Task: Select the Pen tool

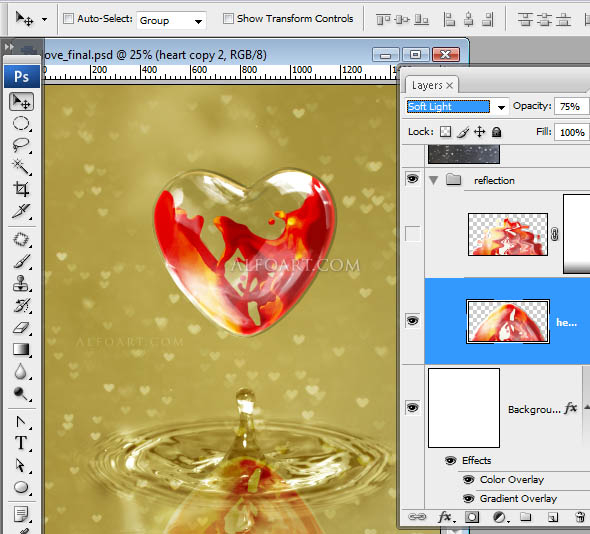Action: click(x=21, y=422)
